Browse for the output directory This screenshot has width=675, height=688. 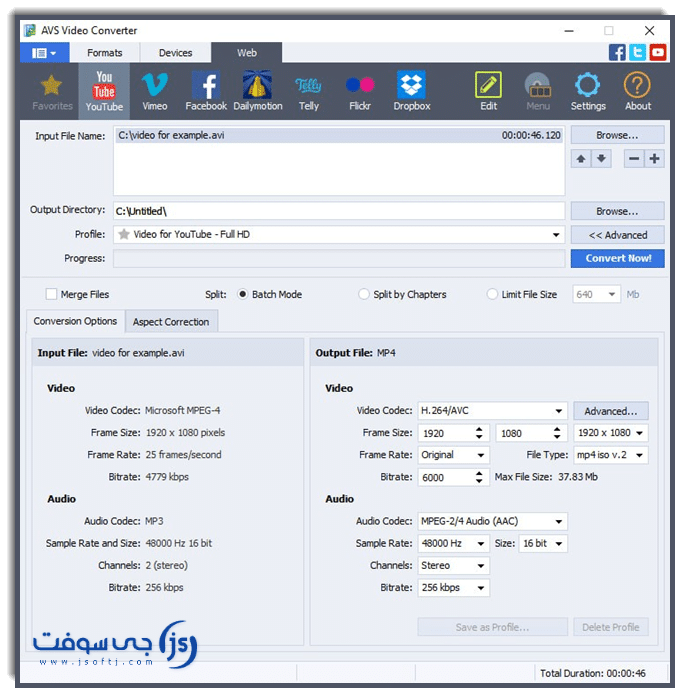[617, 211]
